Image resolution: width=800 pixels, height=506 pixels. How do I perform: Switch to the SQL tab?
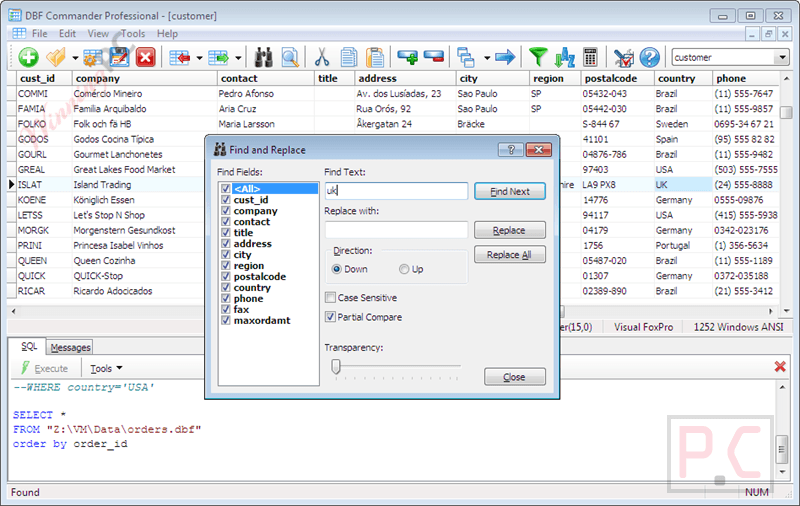29,346
